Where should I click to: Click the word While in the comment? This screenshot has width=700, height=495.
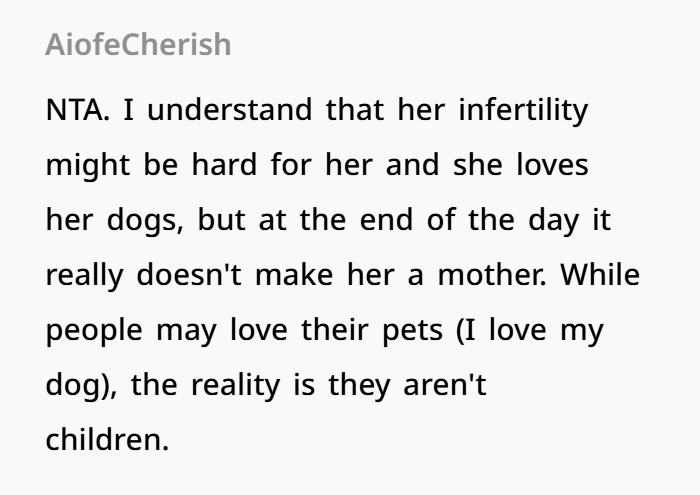[x=600, y=275]
